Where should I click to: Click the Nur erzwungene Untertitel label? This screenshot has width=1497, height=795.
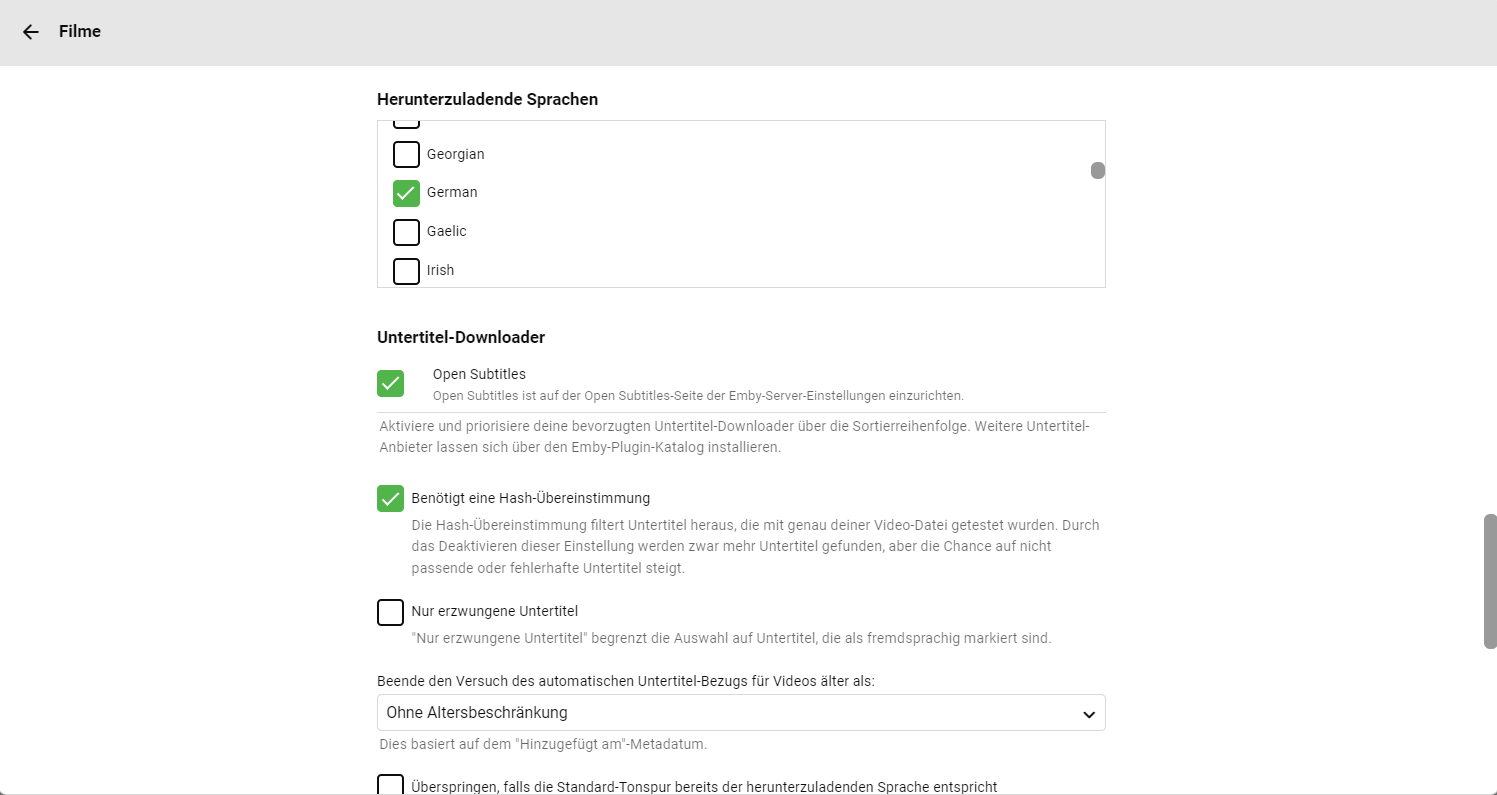click(x=495, y=611)
